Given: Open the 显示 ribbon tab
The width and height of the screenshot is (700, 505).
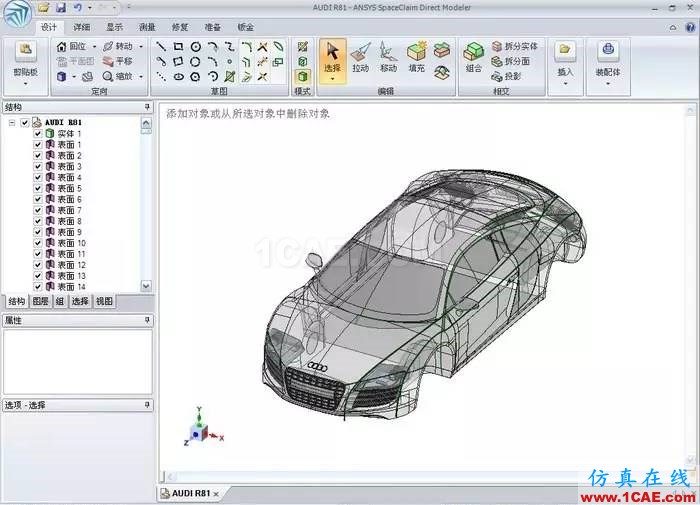Looking at the screenshot, I should click(115, 27).
